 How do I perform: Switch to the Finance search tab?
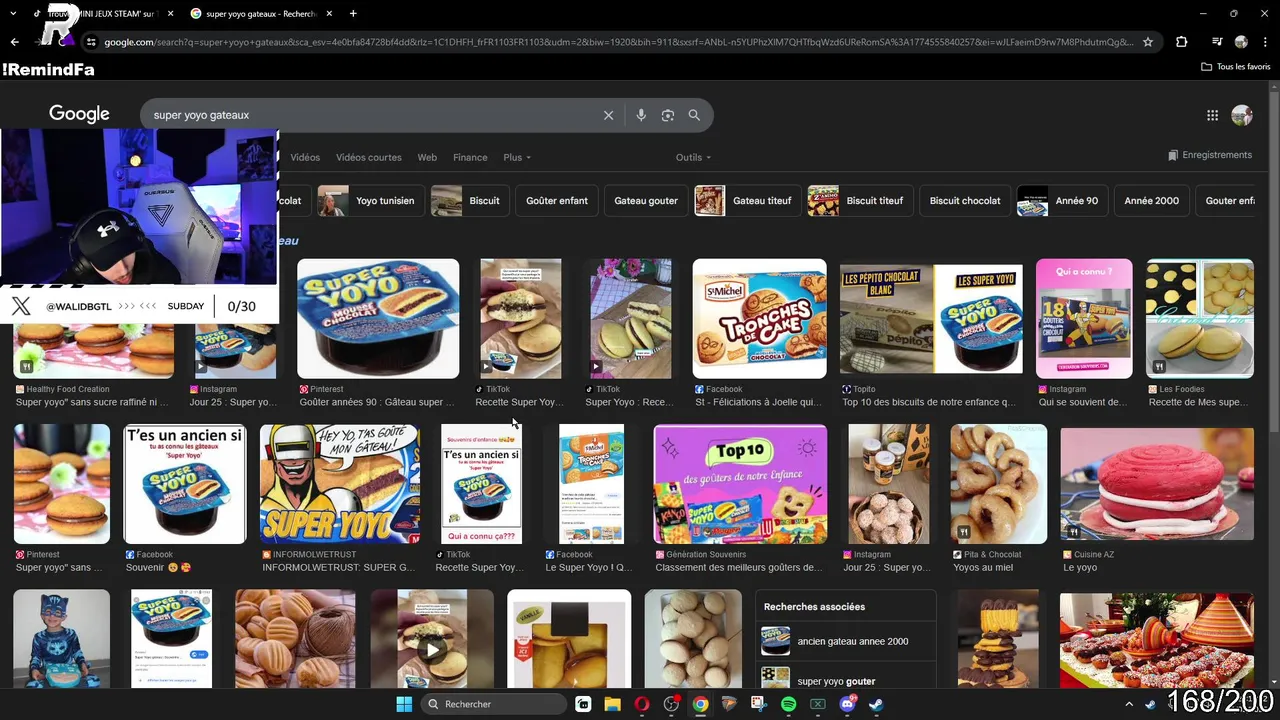(x=470, y=157)
